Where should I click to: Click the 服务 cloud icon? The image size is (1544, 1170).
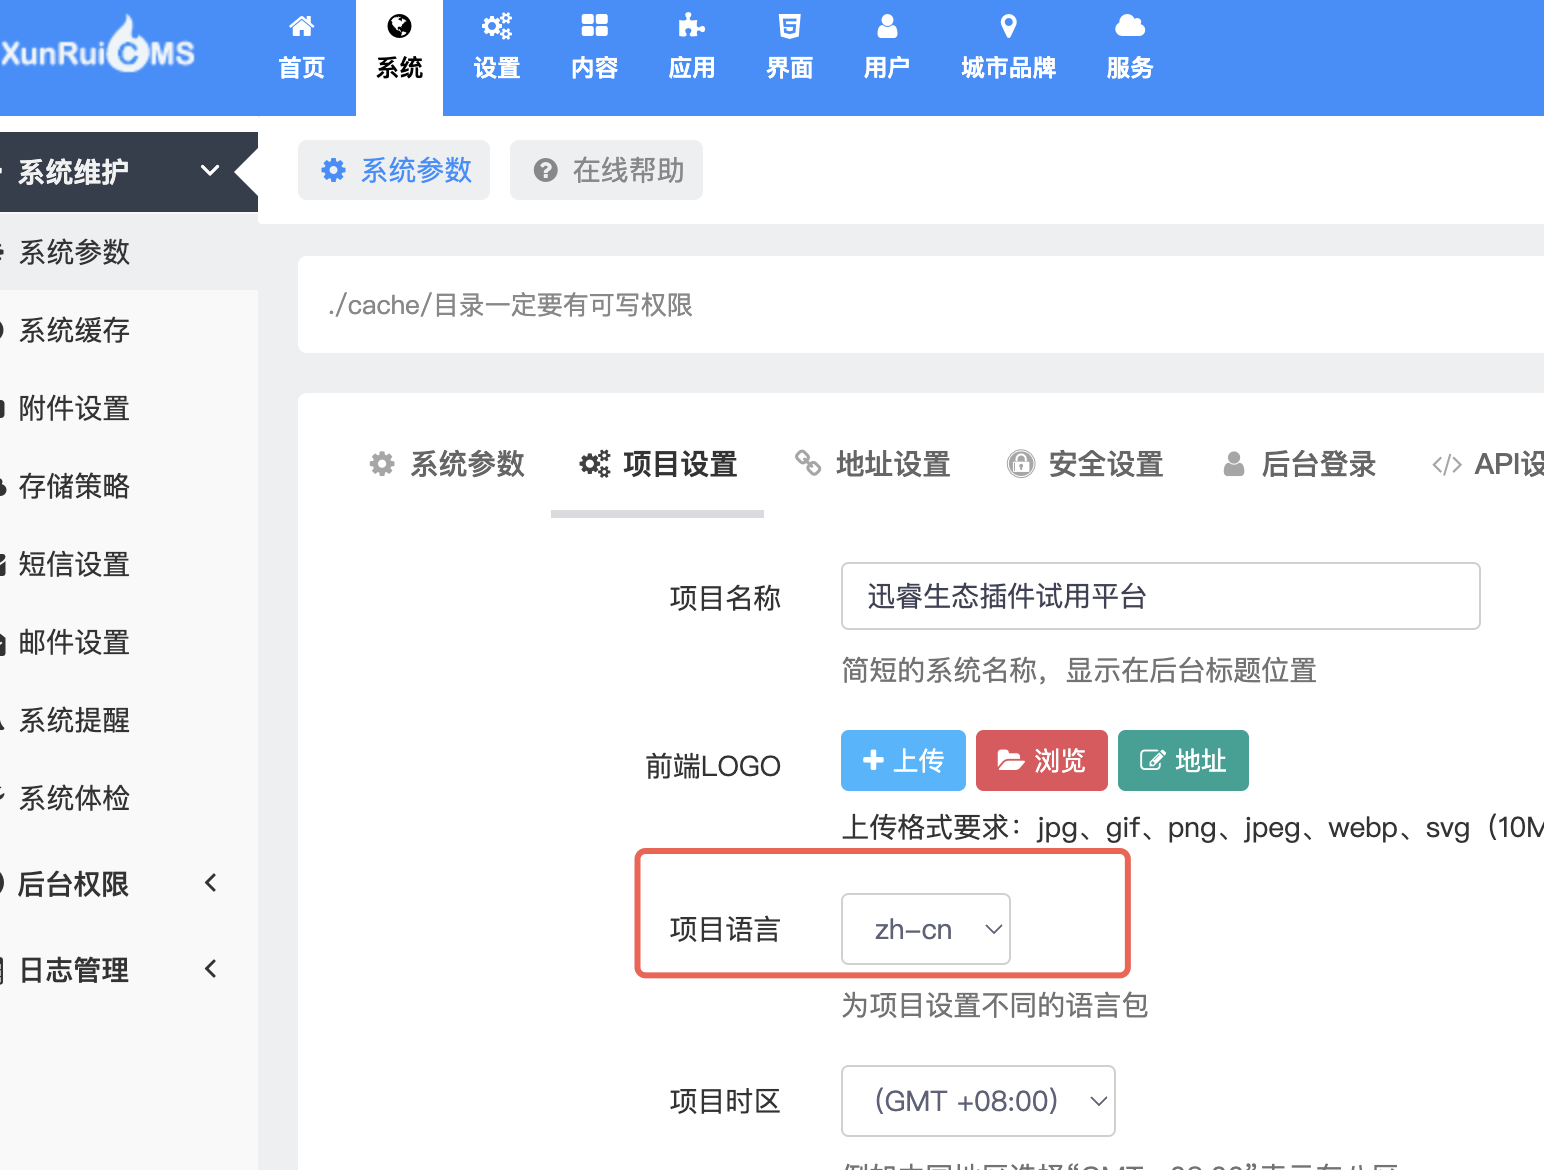(x=1130, y=26)
